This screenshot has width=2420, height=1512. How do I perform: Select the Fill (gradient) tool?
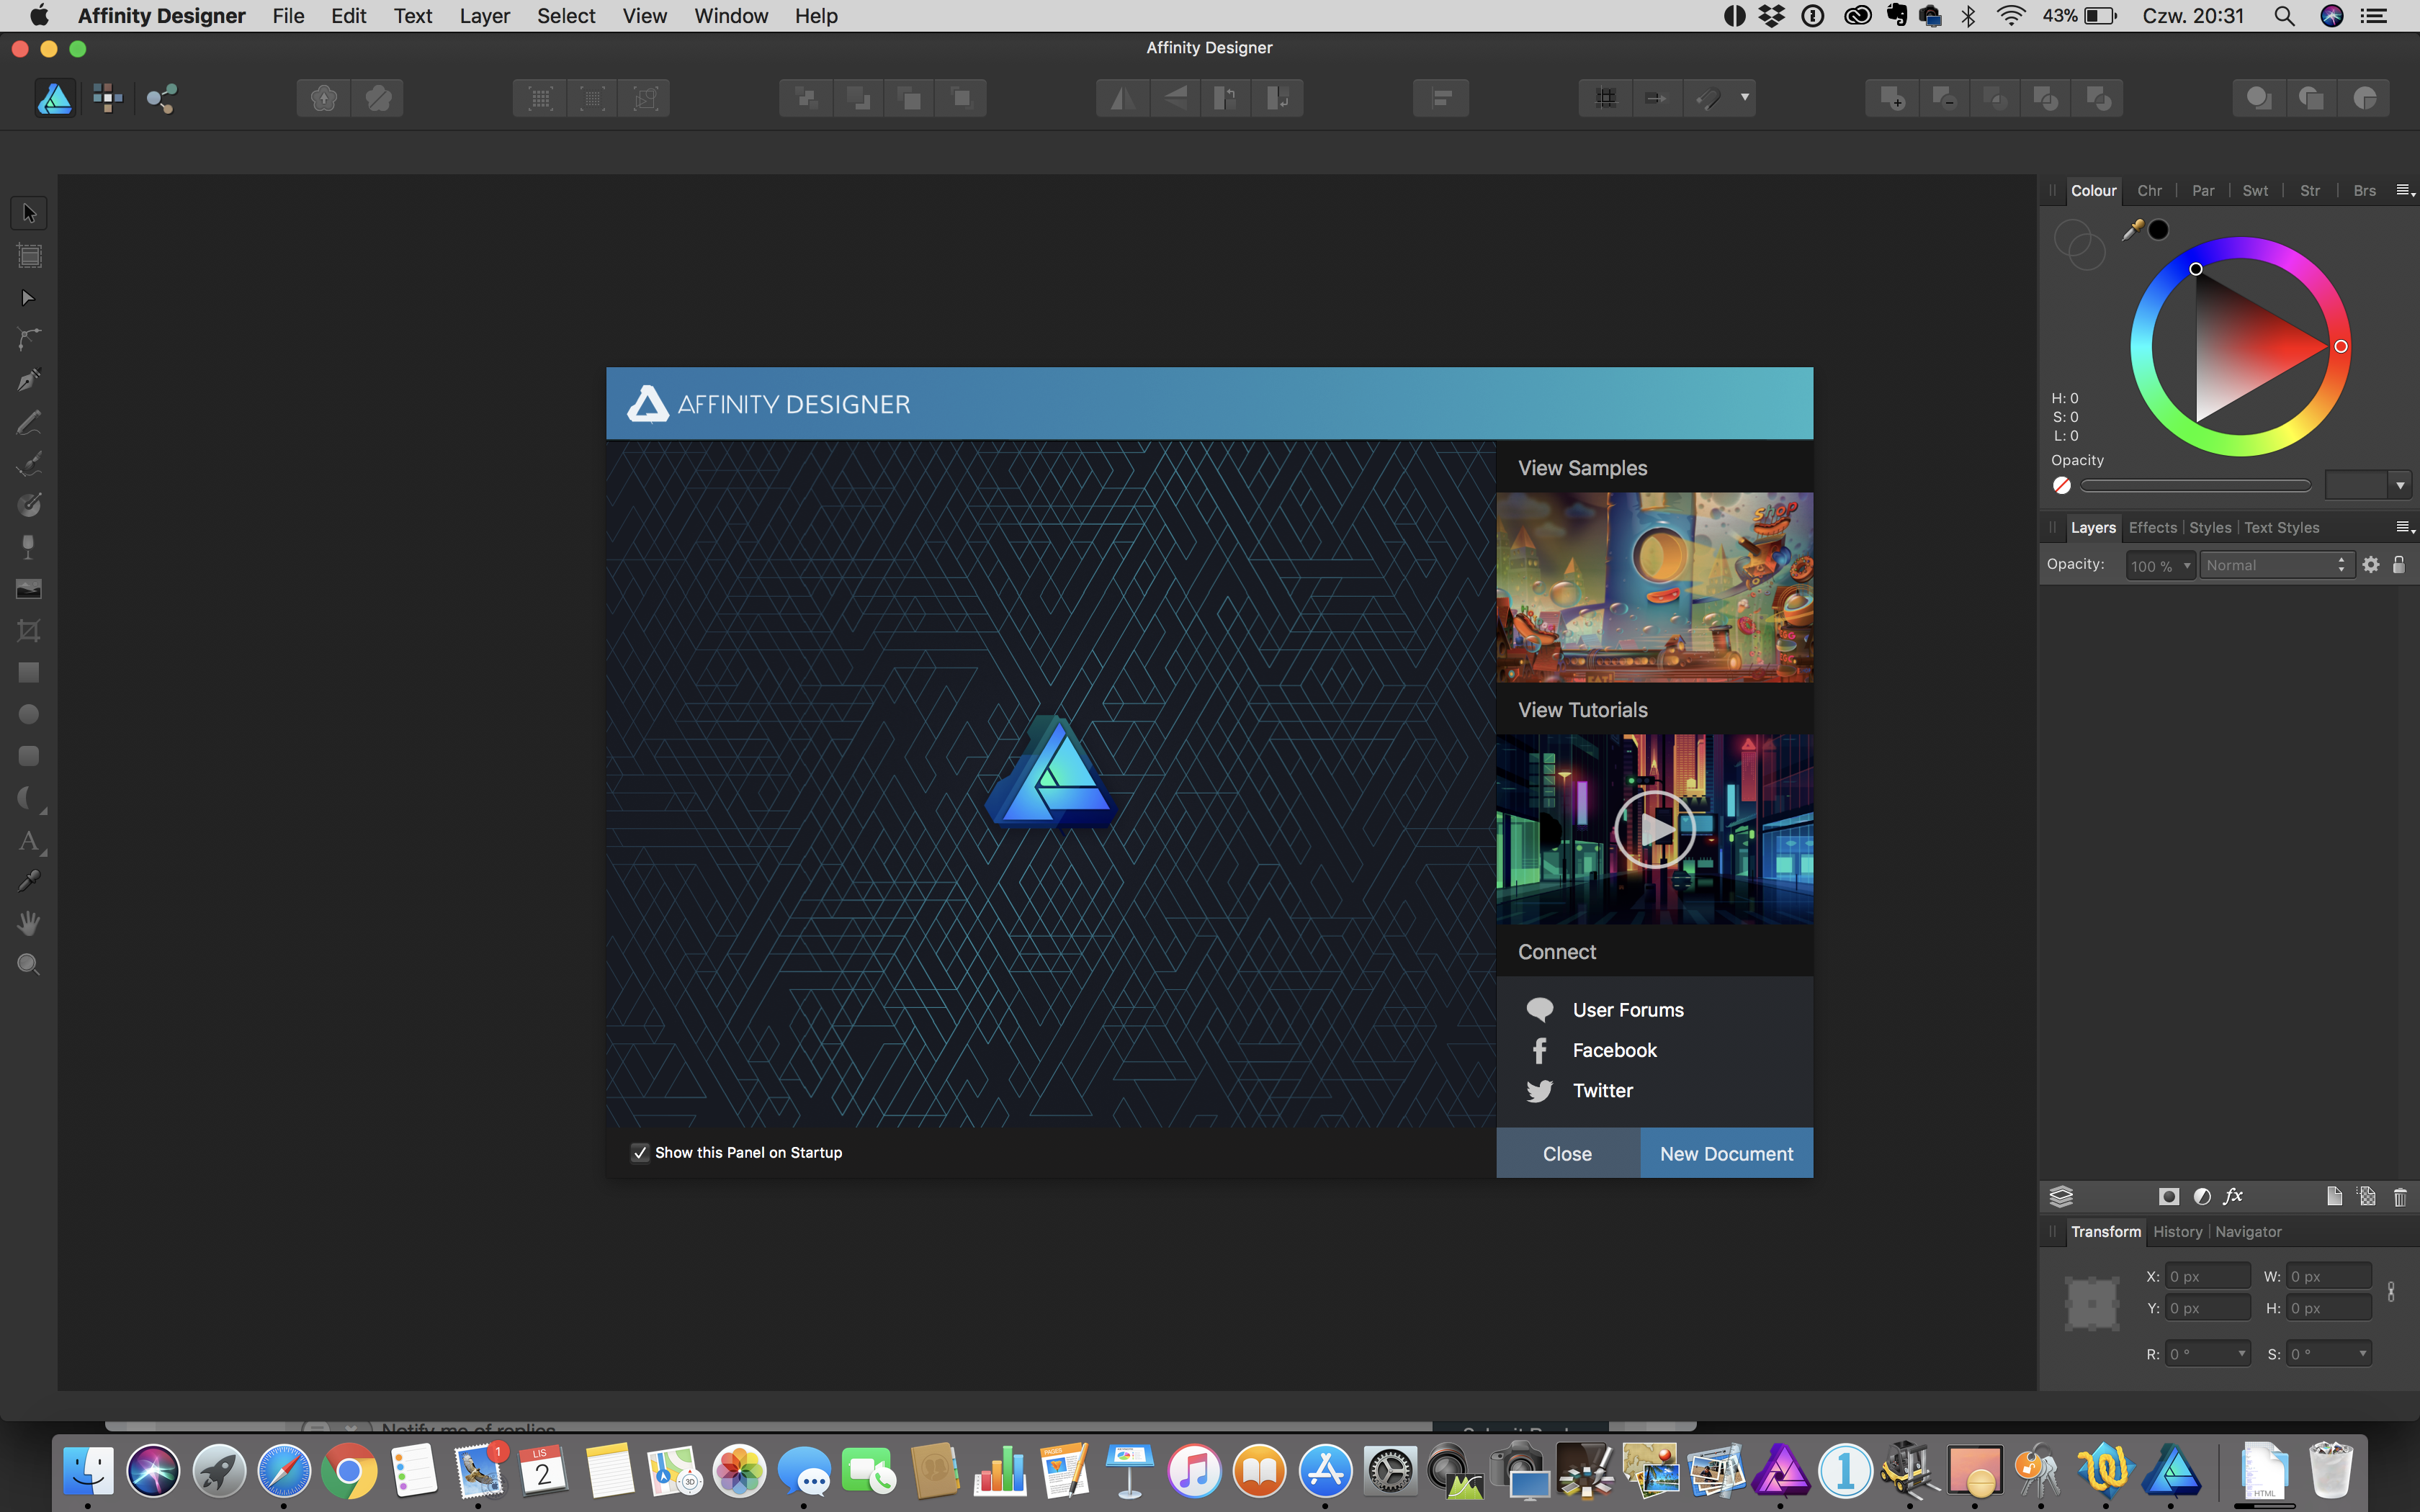(29, 505)
